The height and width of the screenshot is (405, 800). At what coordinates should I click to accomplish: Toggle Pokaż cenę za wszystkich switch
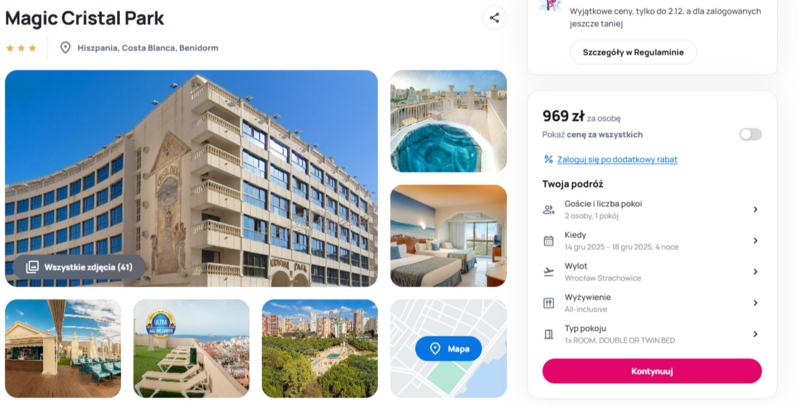coord(751,134)
